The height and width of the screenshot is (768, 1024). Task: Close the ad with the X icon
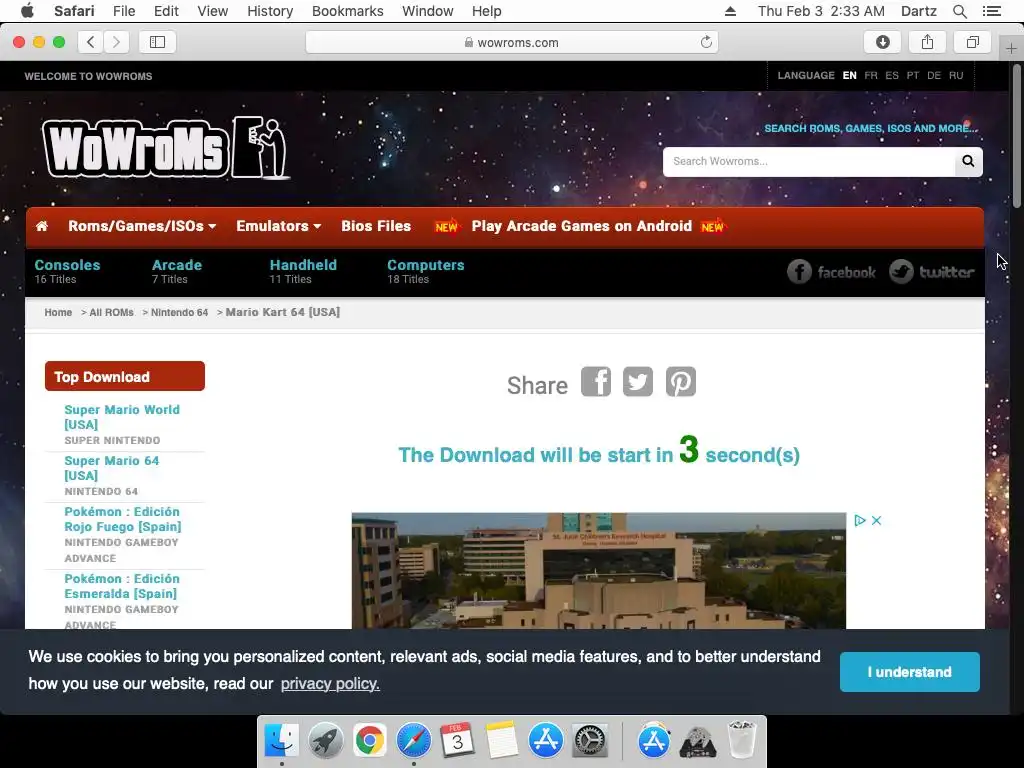pos(876,520)
